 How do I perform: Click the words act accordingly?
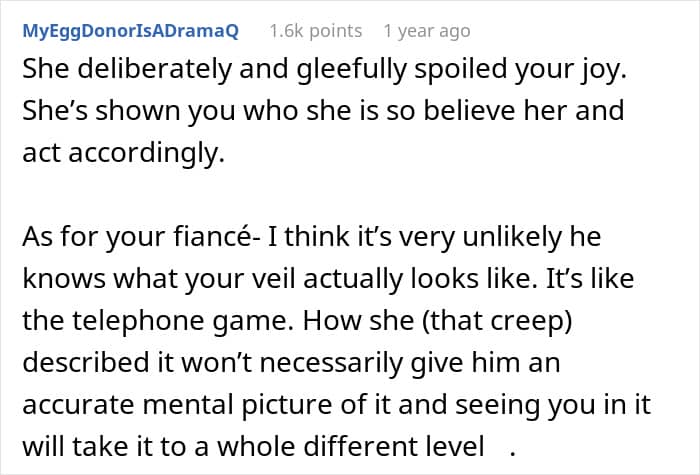point(123,153)
